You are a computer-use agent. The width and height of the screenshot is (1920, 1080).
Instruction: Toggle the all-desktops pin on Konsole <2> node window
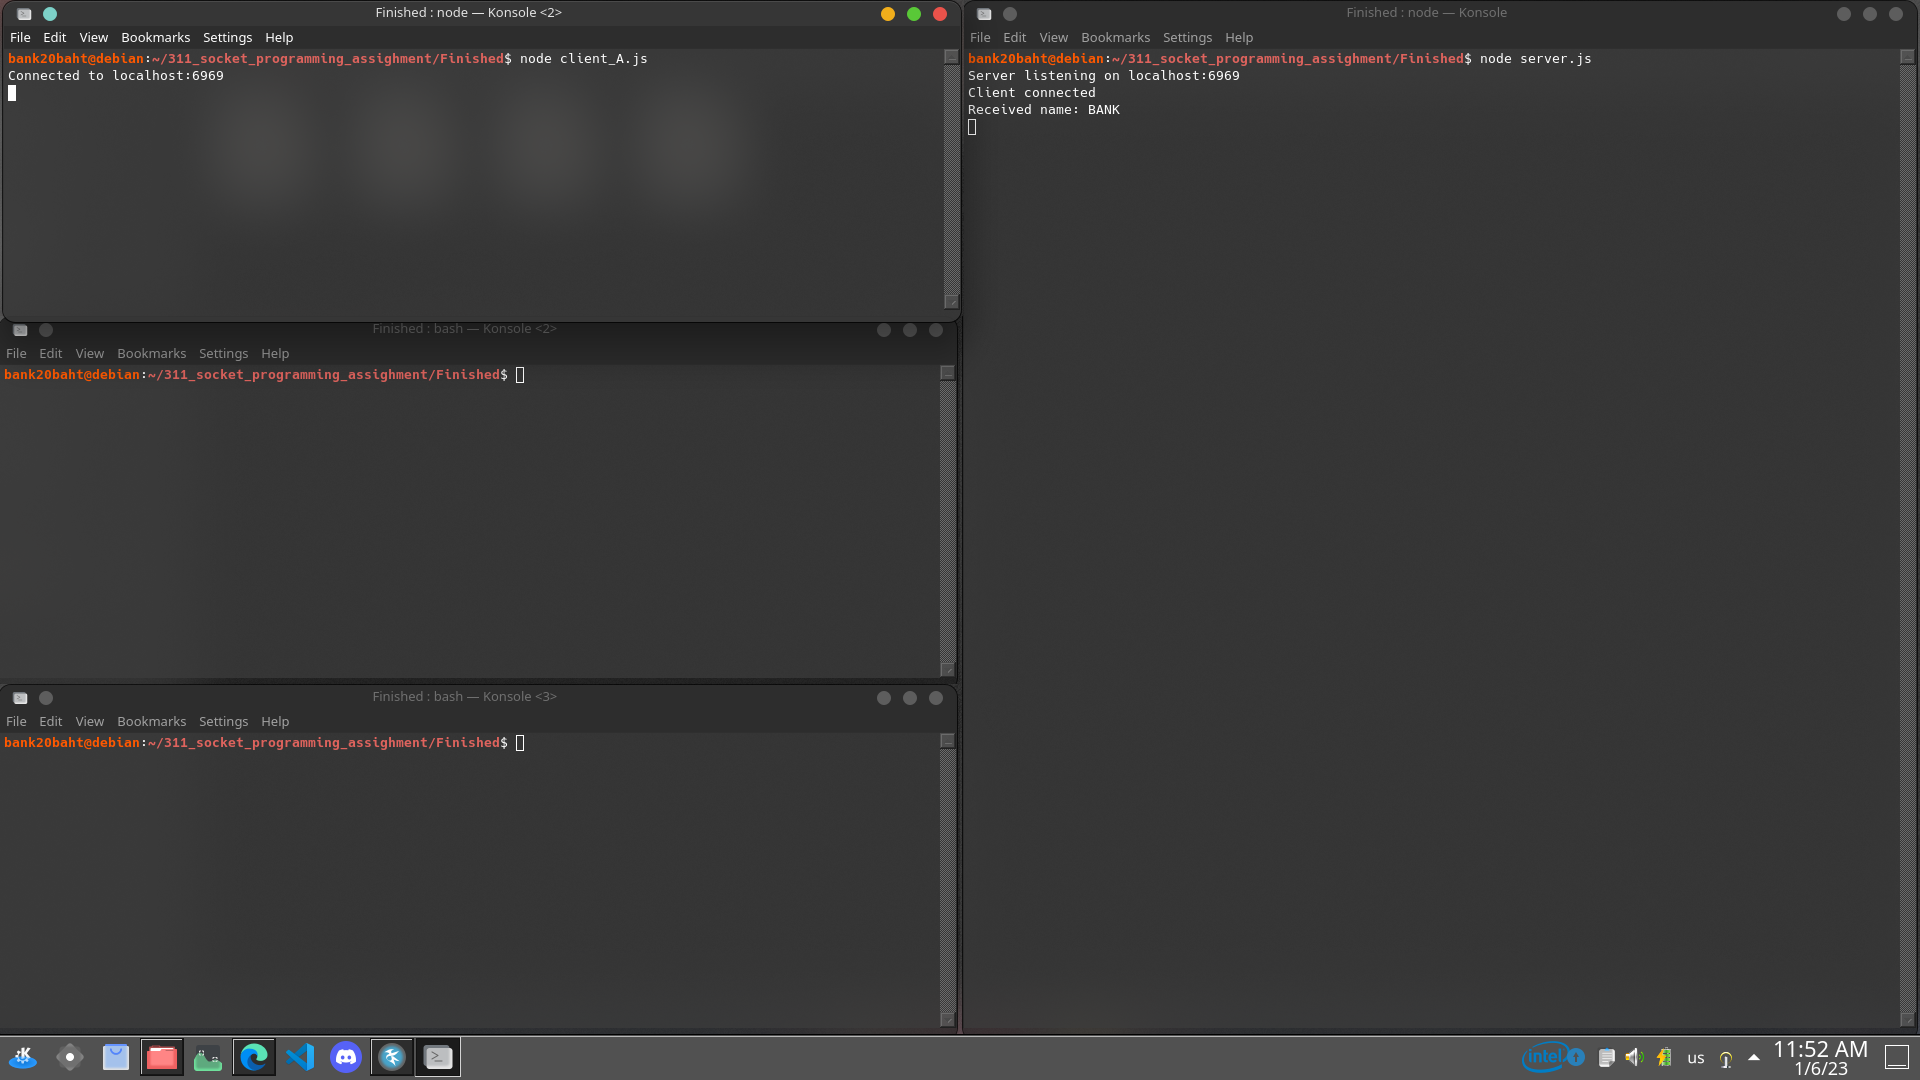tap(50, 14)
